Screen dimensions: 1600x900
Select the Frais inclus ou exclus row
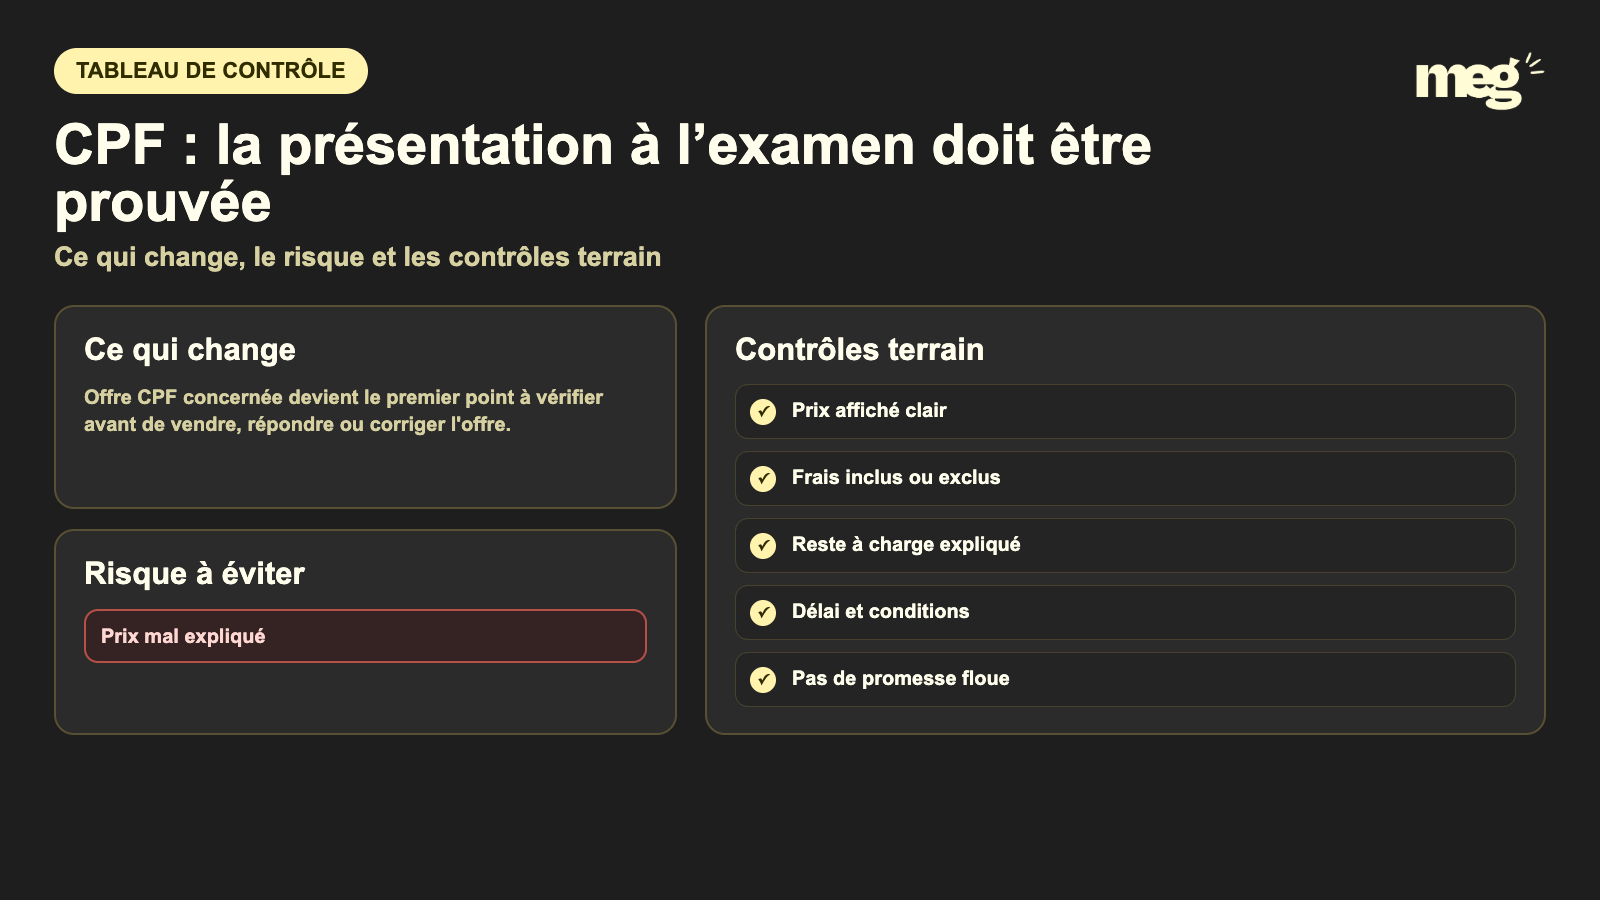[1125, 478]
